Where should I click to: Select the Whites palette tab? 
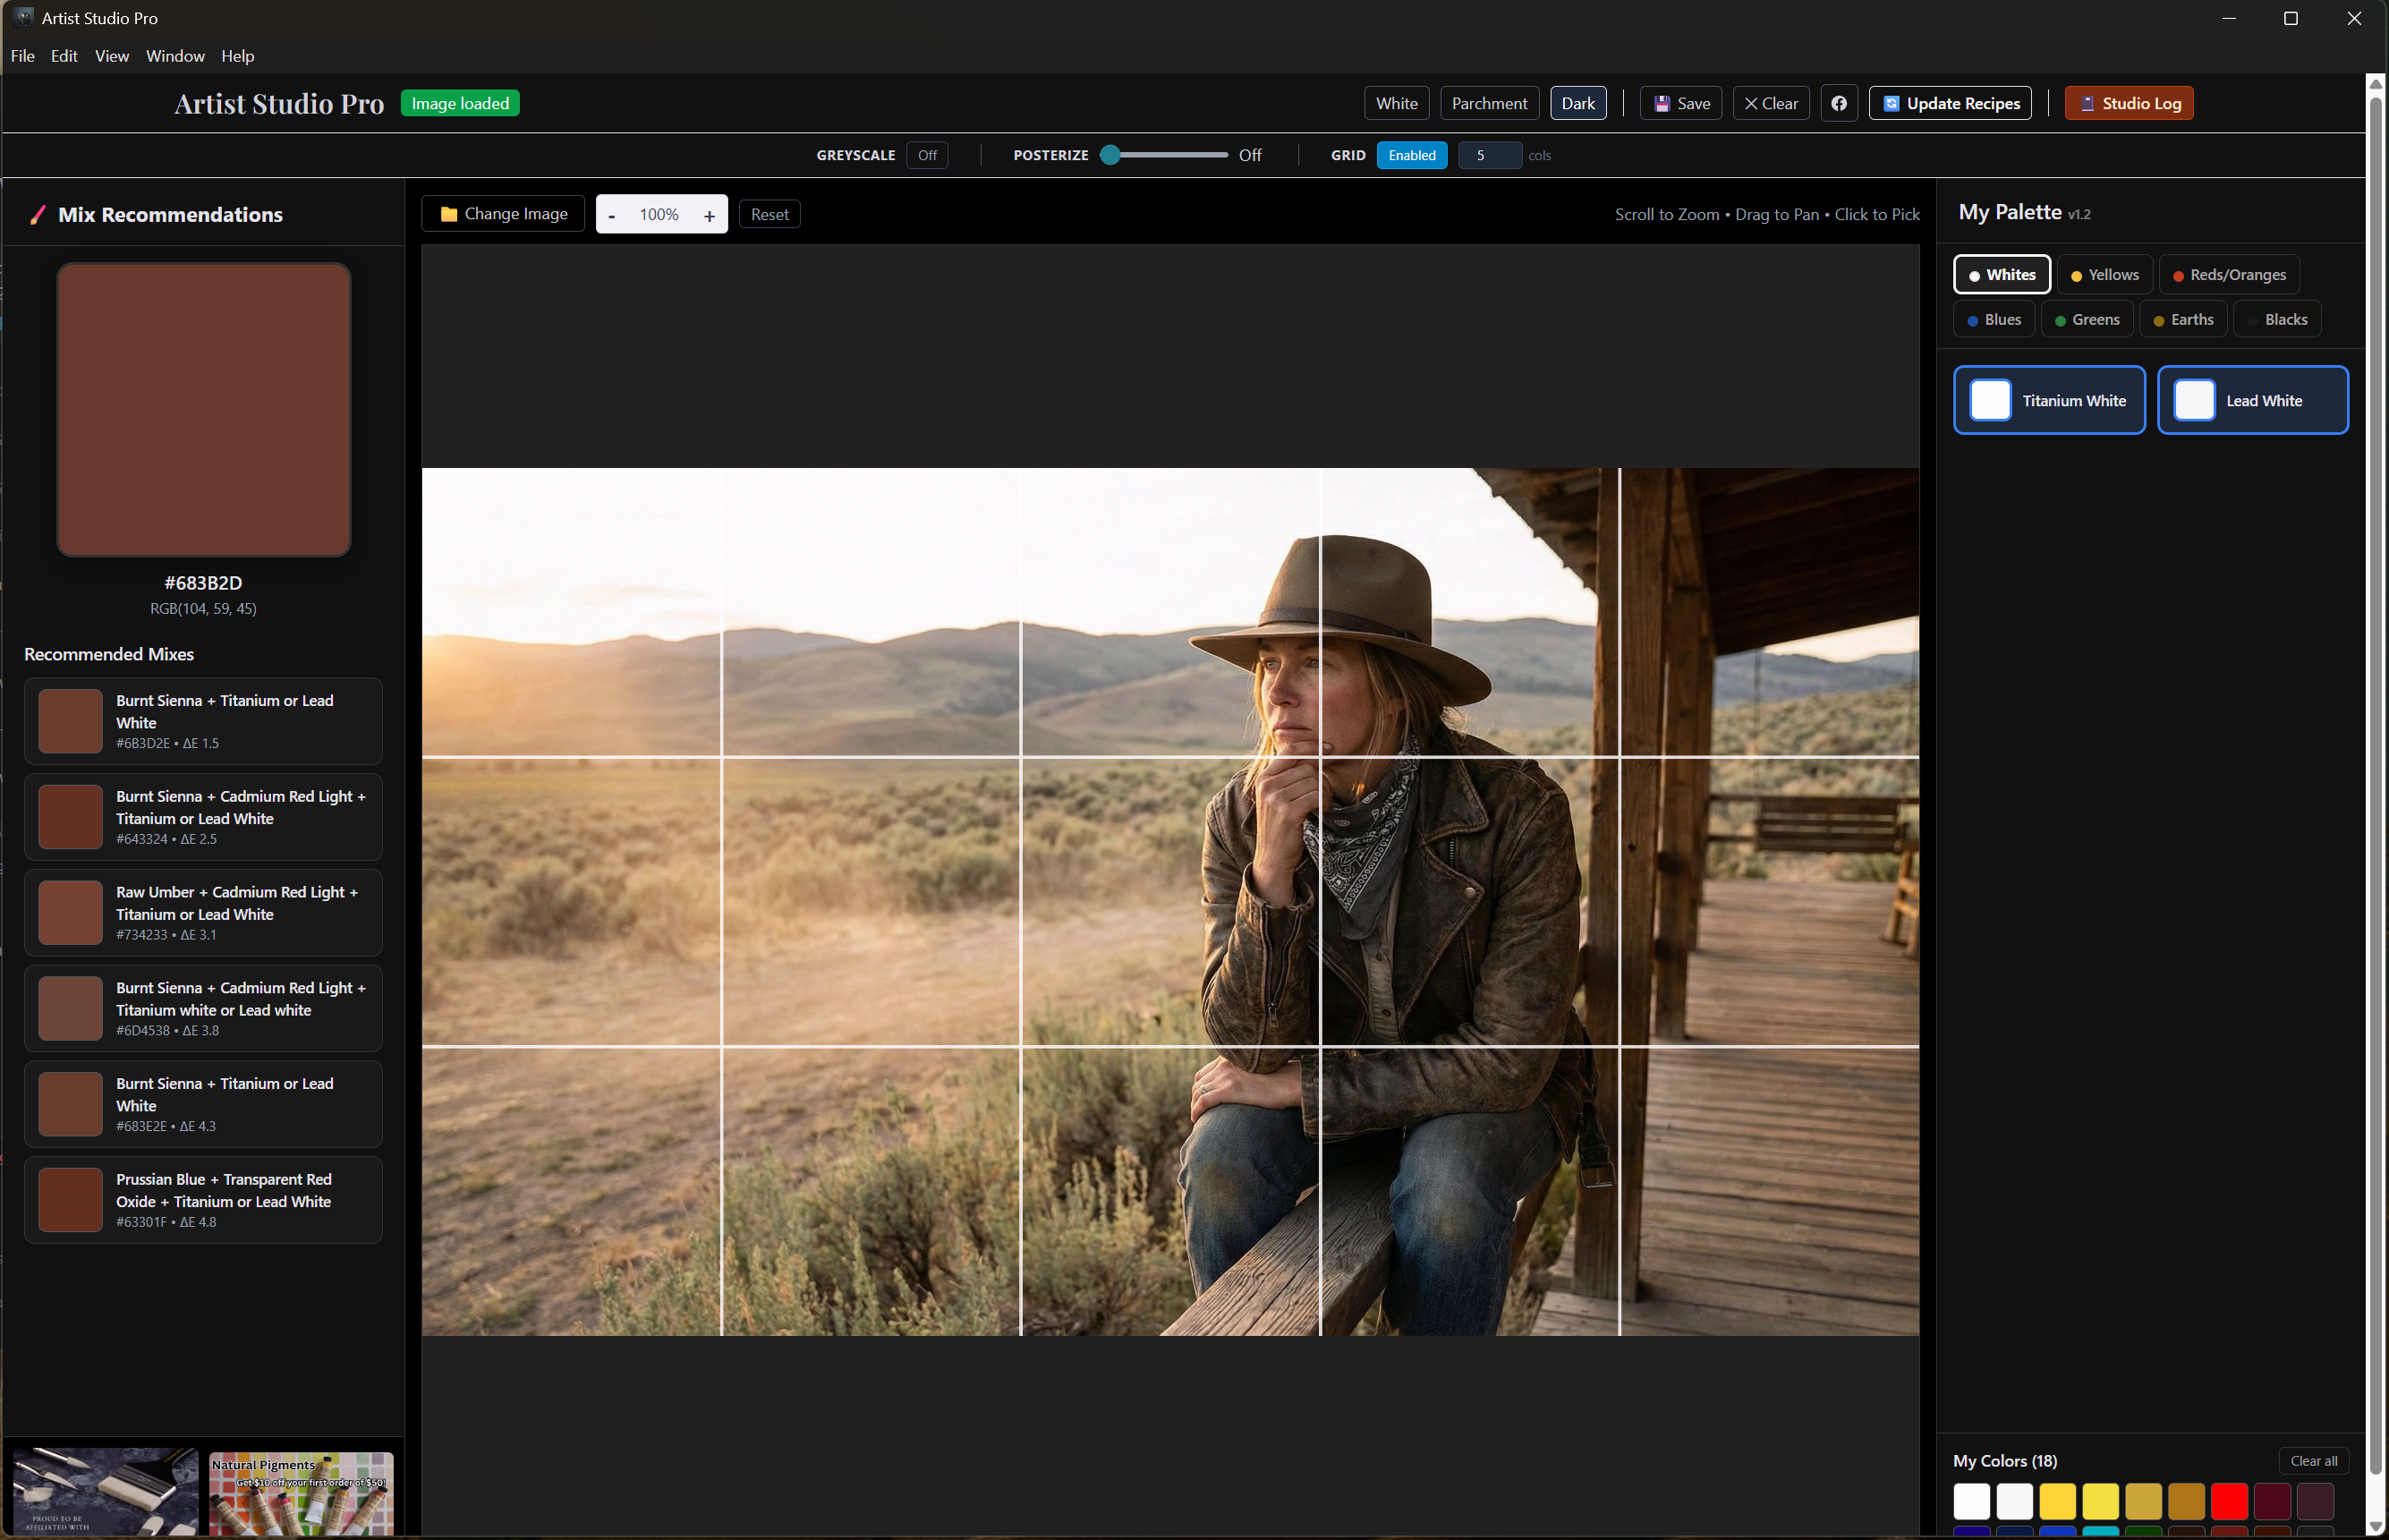(2001, 274)
